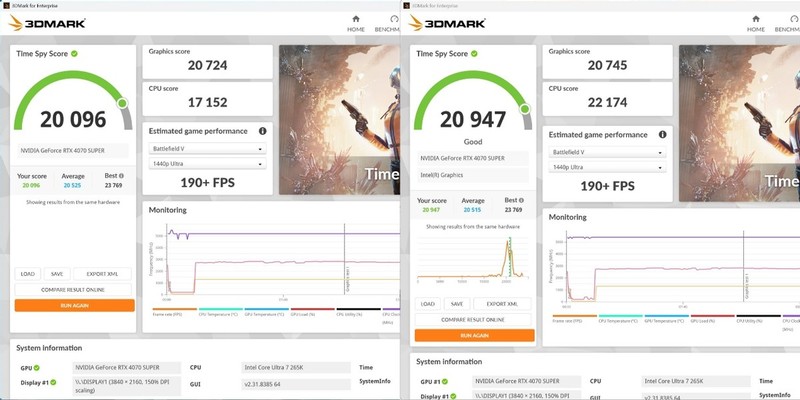Viewport: 800px width, 400px height.
Task: Click EXPORT XML in right window
Action: point(502,304)
